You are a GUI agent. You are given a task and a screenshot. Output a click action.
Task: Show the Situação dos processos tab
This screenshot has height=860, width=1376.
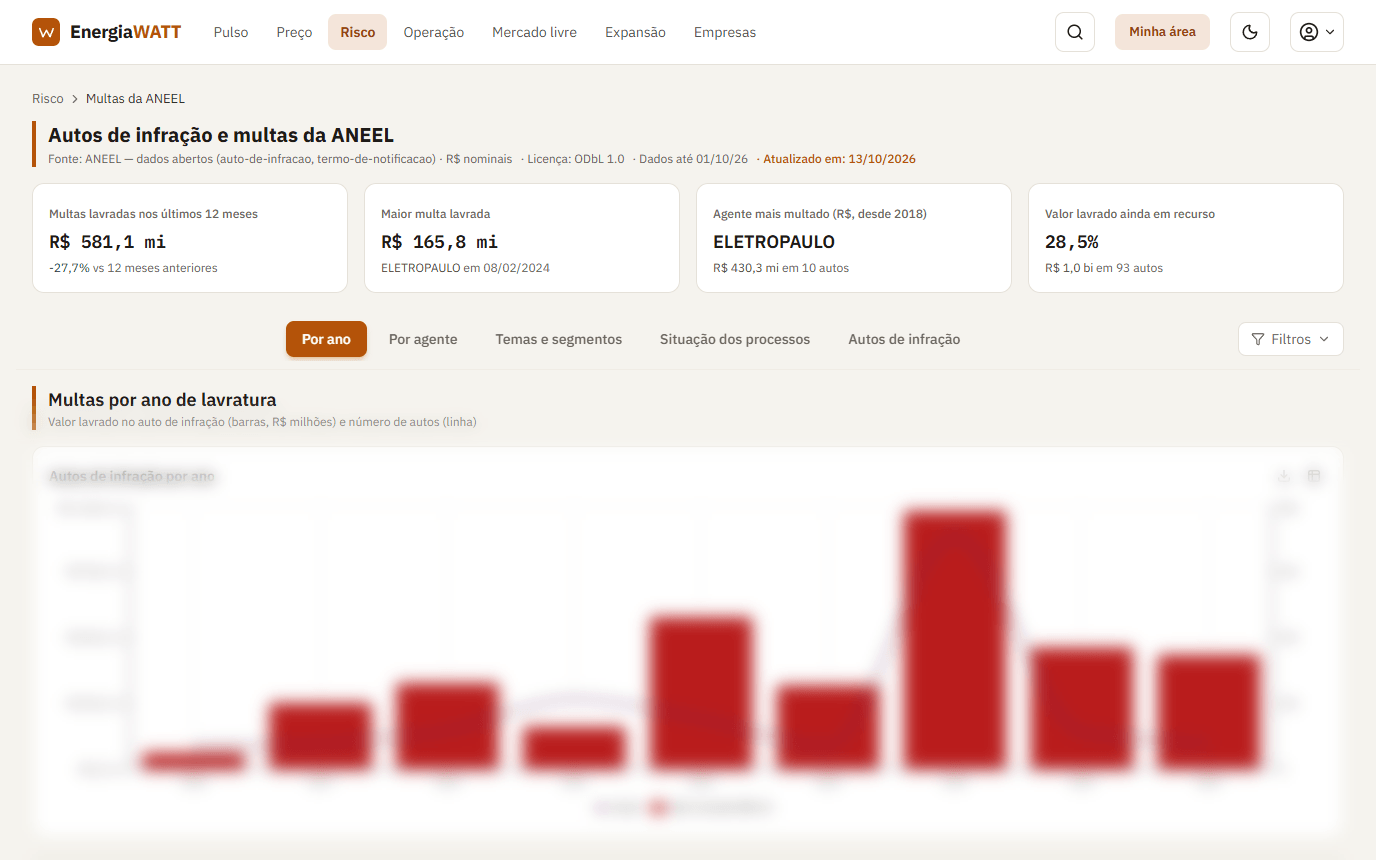click(x=735, y=339)
